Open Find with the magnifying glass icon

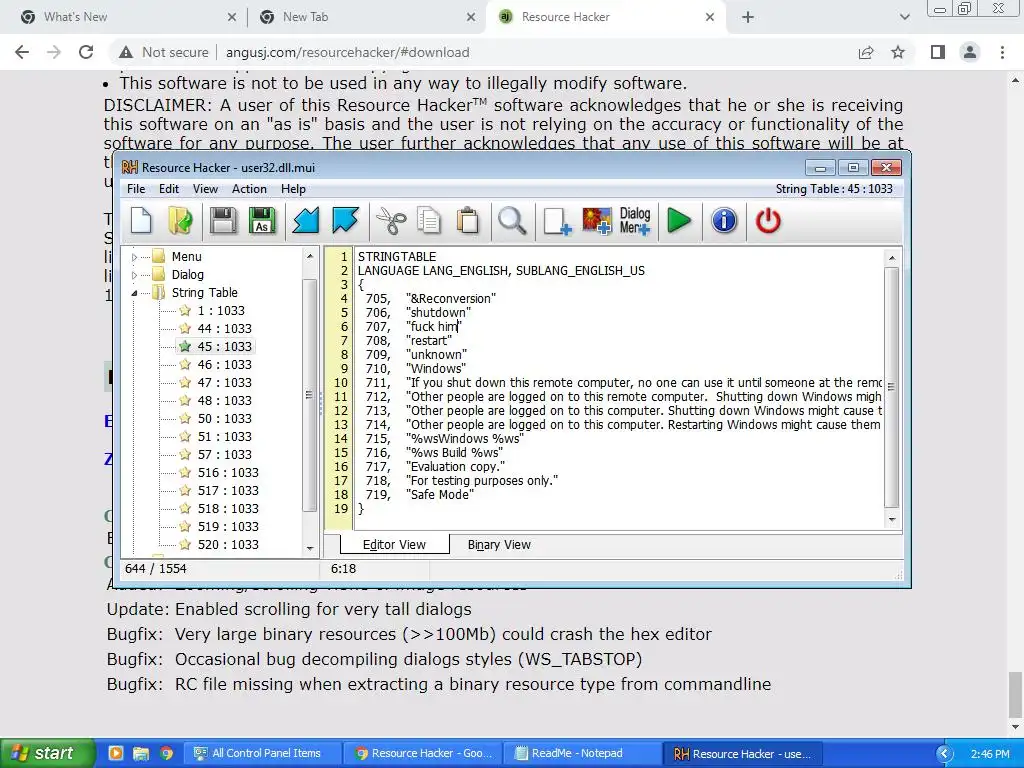click(512, 220)
